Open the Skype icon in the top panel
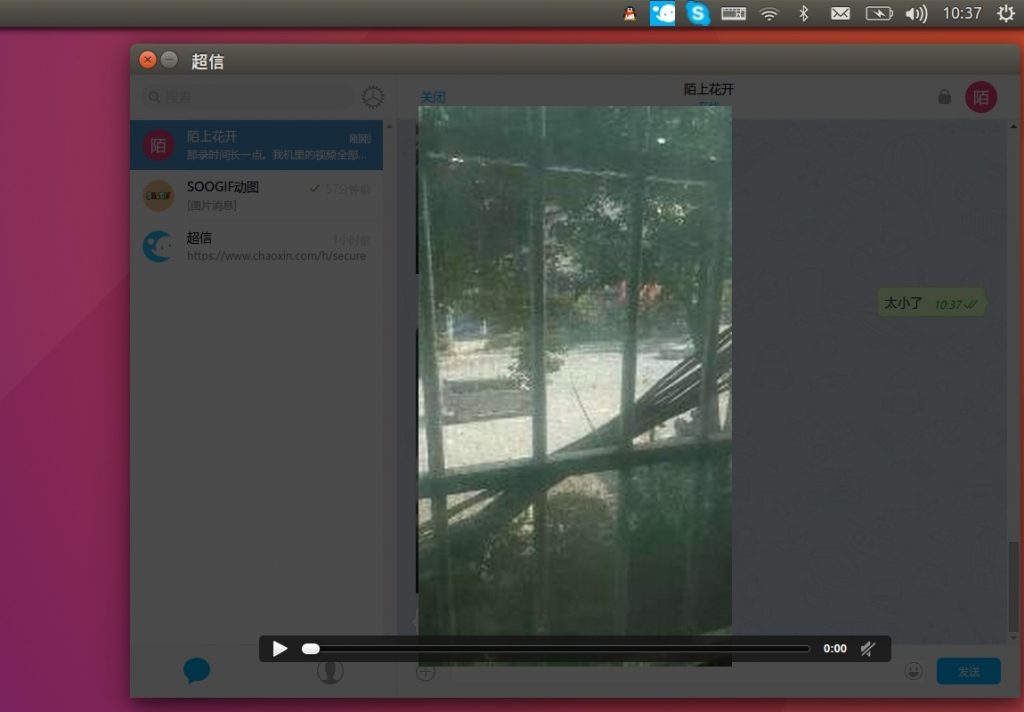Viewport: 1024px width, 712px height. click(698, 14)
